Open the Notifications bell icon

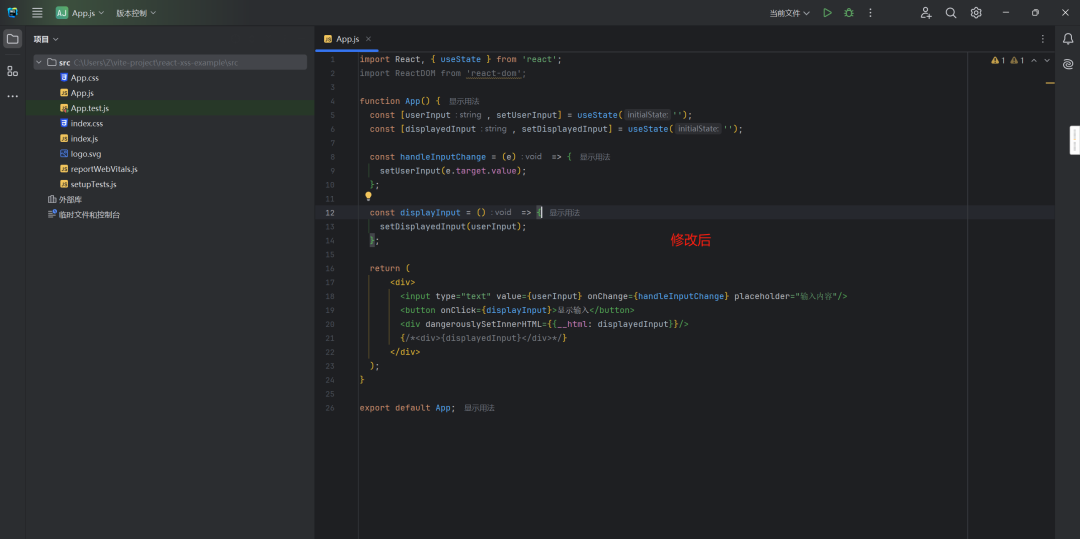pos(1068,39)
